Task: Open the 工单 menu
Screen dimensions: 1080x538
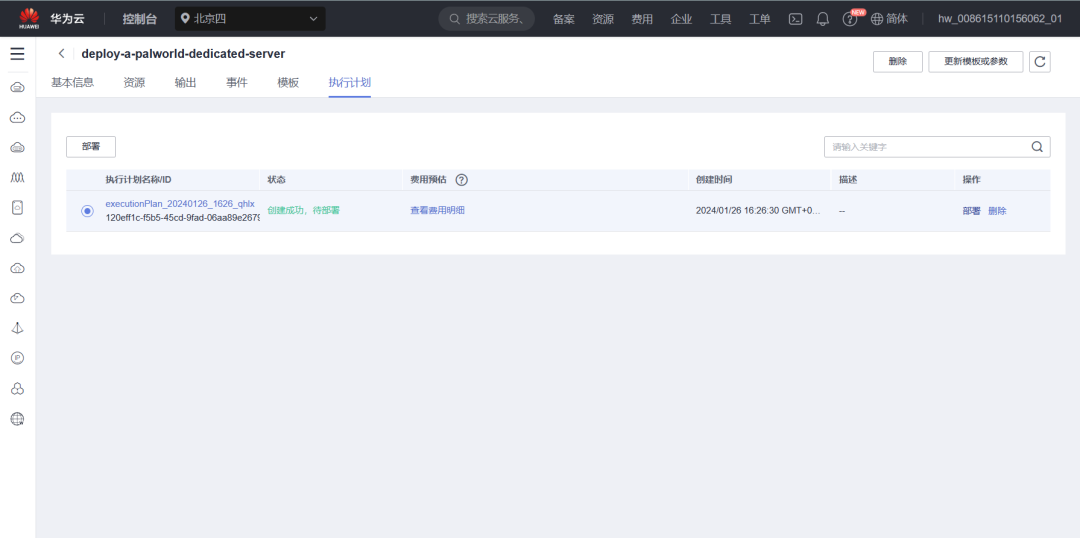Action: click(x=760, y=19)
